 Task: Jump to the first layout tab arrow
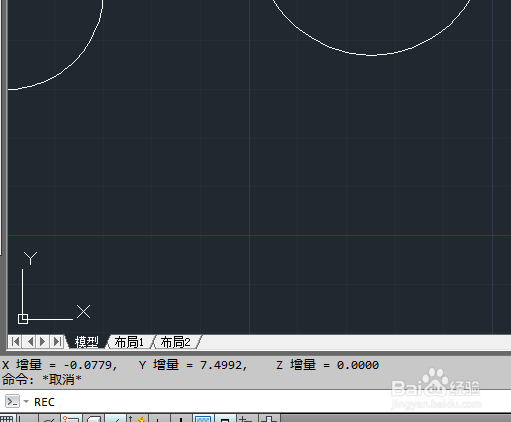[x=15, y=342]
